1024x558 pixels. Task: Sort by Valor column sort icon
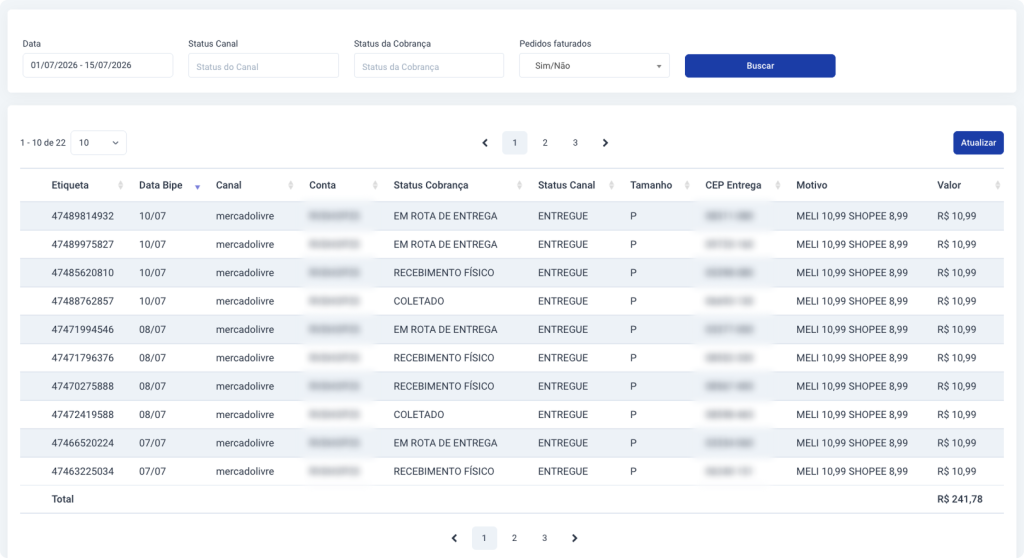coord(997,186)
